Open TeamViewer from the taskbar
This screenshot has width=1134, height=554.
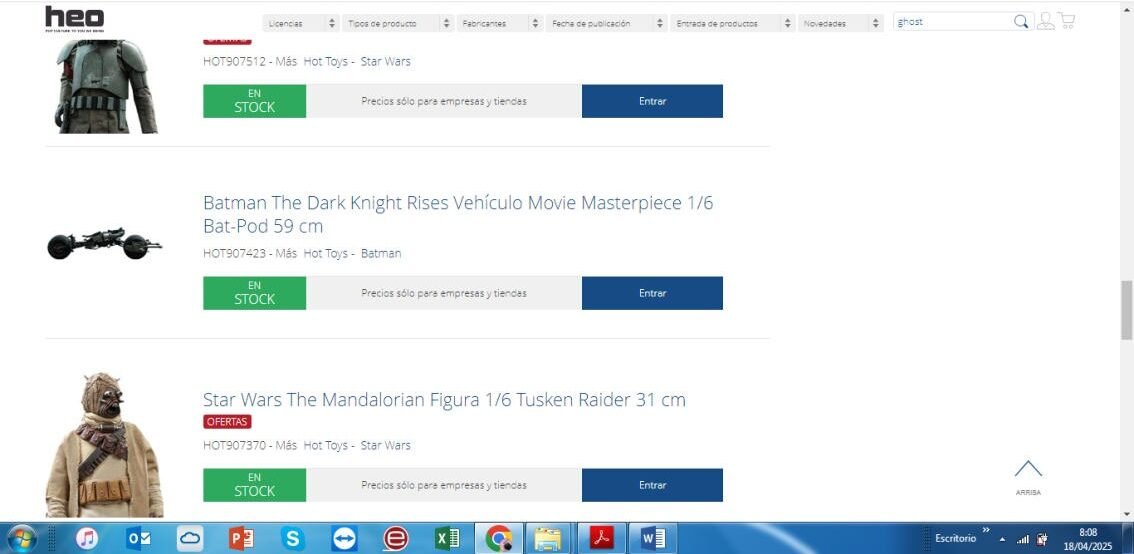(344, 539)
